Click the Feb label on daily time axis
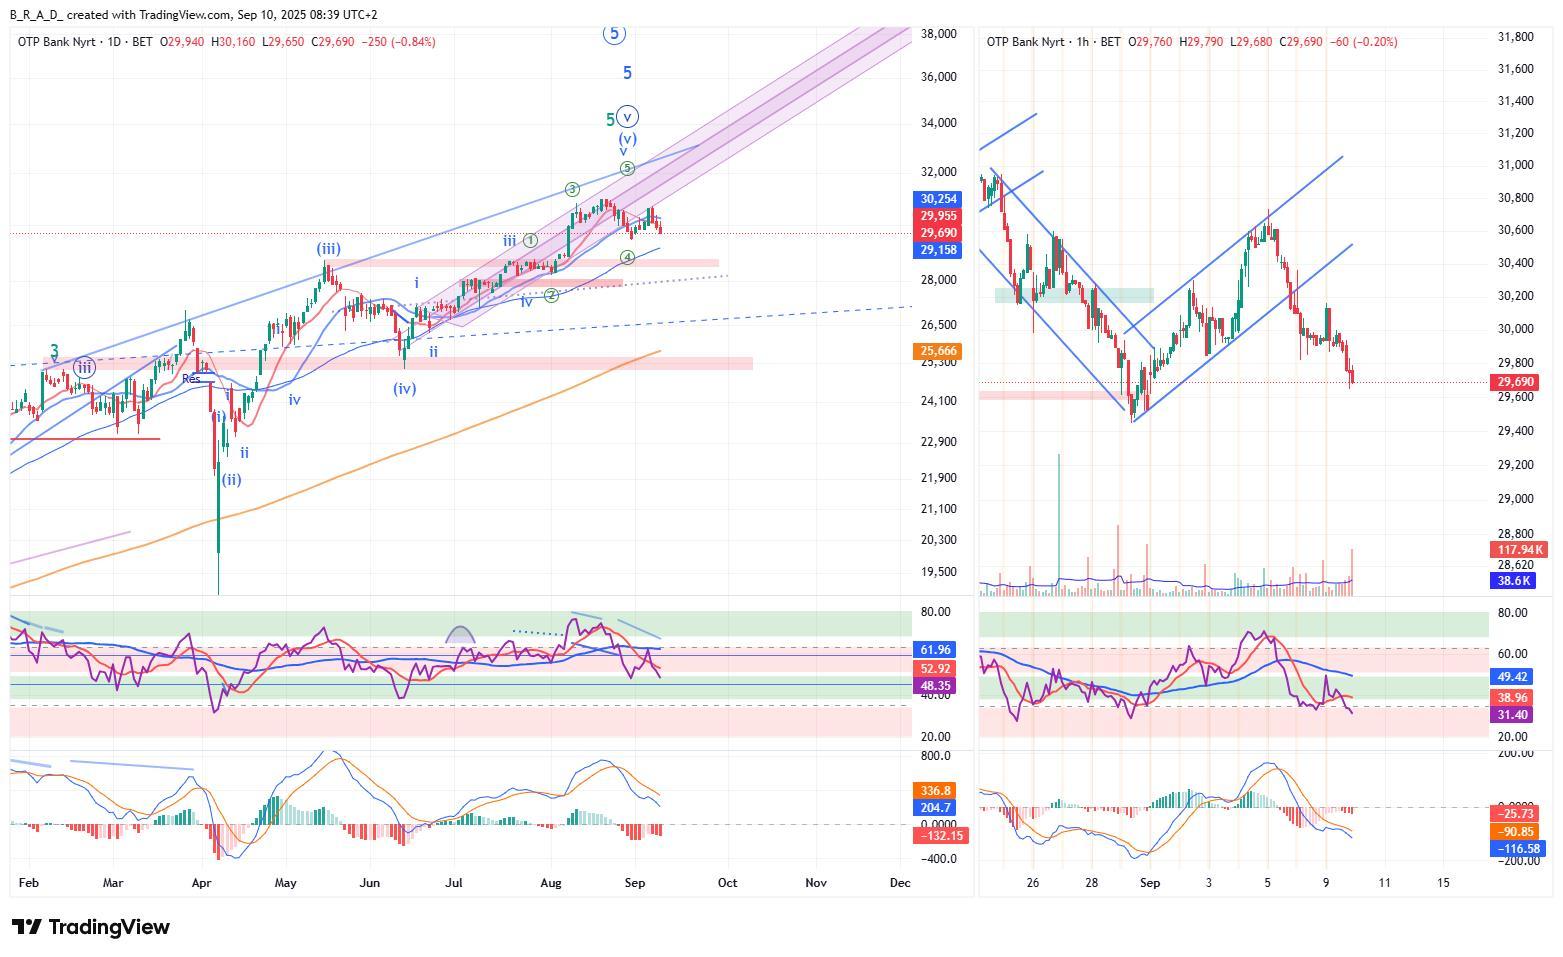Viewport: 1563px width, 957px height. [x=29, y=883]
